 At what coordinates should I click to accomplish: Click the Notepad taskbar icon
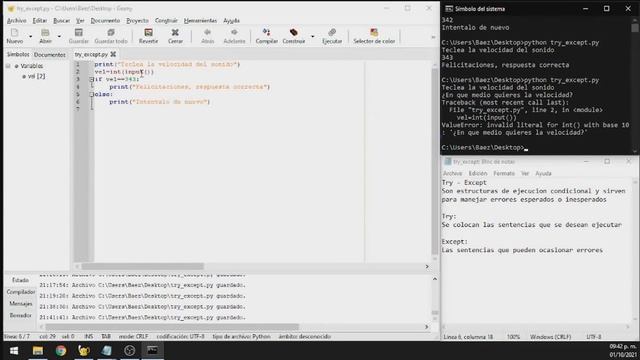[x=107, y=351]
